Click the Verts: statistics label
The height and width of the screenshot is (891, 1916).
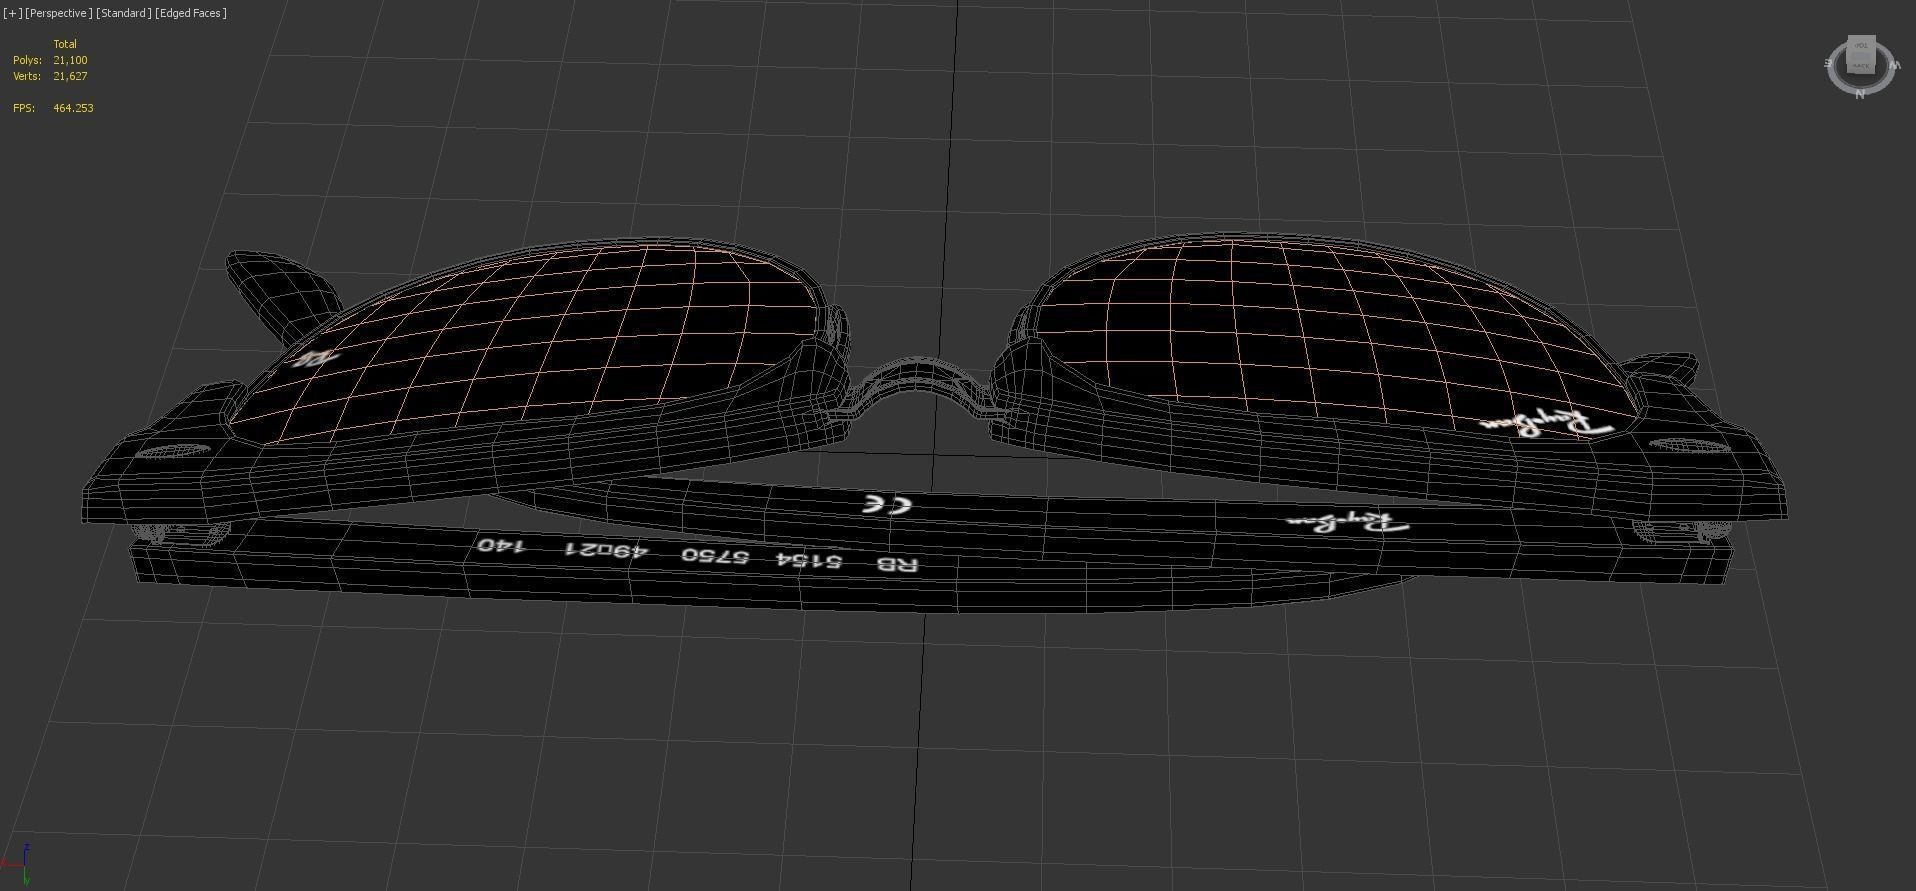(27, 76)
